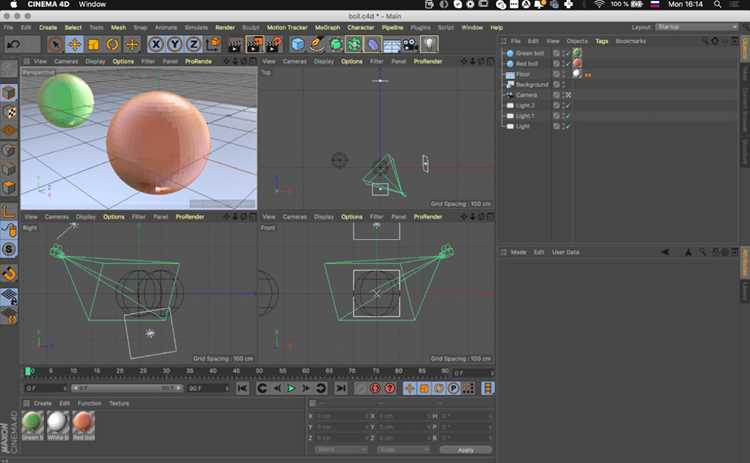Open the Render menu
Image resolution: width=750 pixels, height=463 pixels.
225,28
